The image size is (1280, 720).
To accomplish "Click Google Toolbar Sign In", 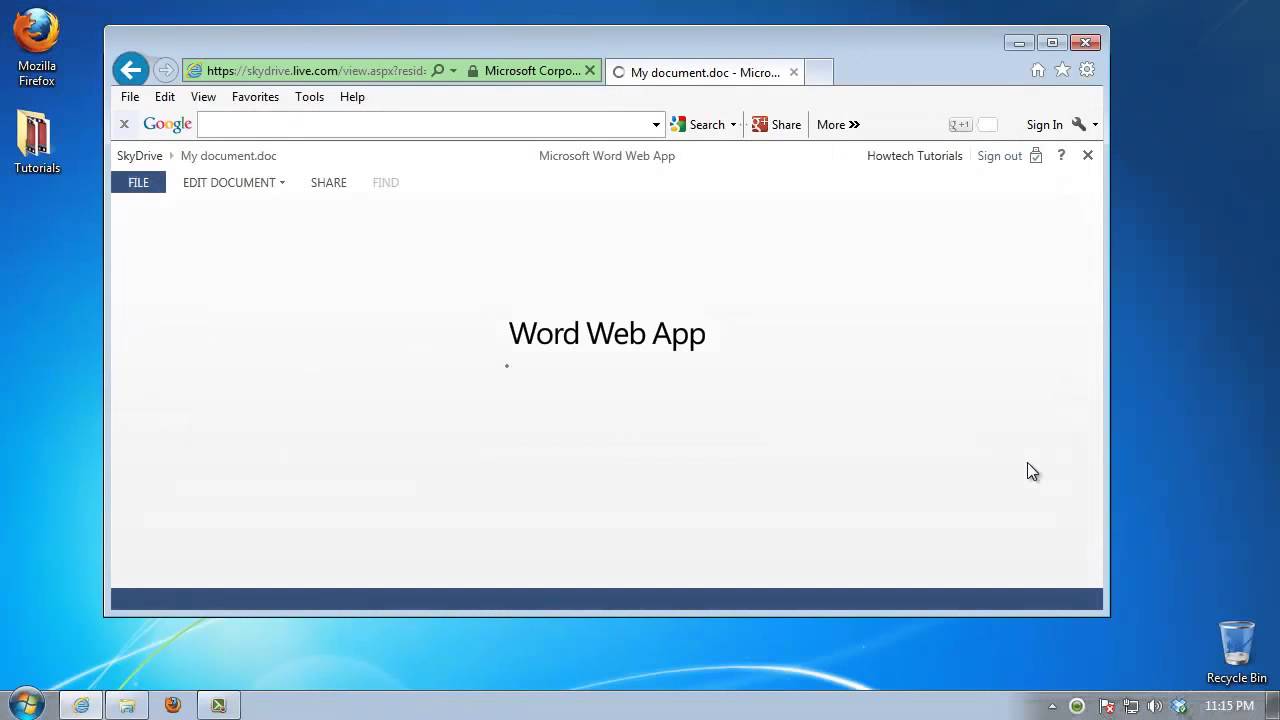I will (1044, 125).
